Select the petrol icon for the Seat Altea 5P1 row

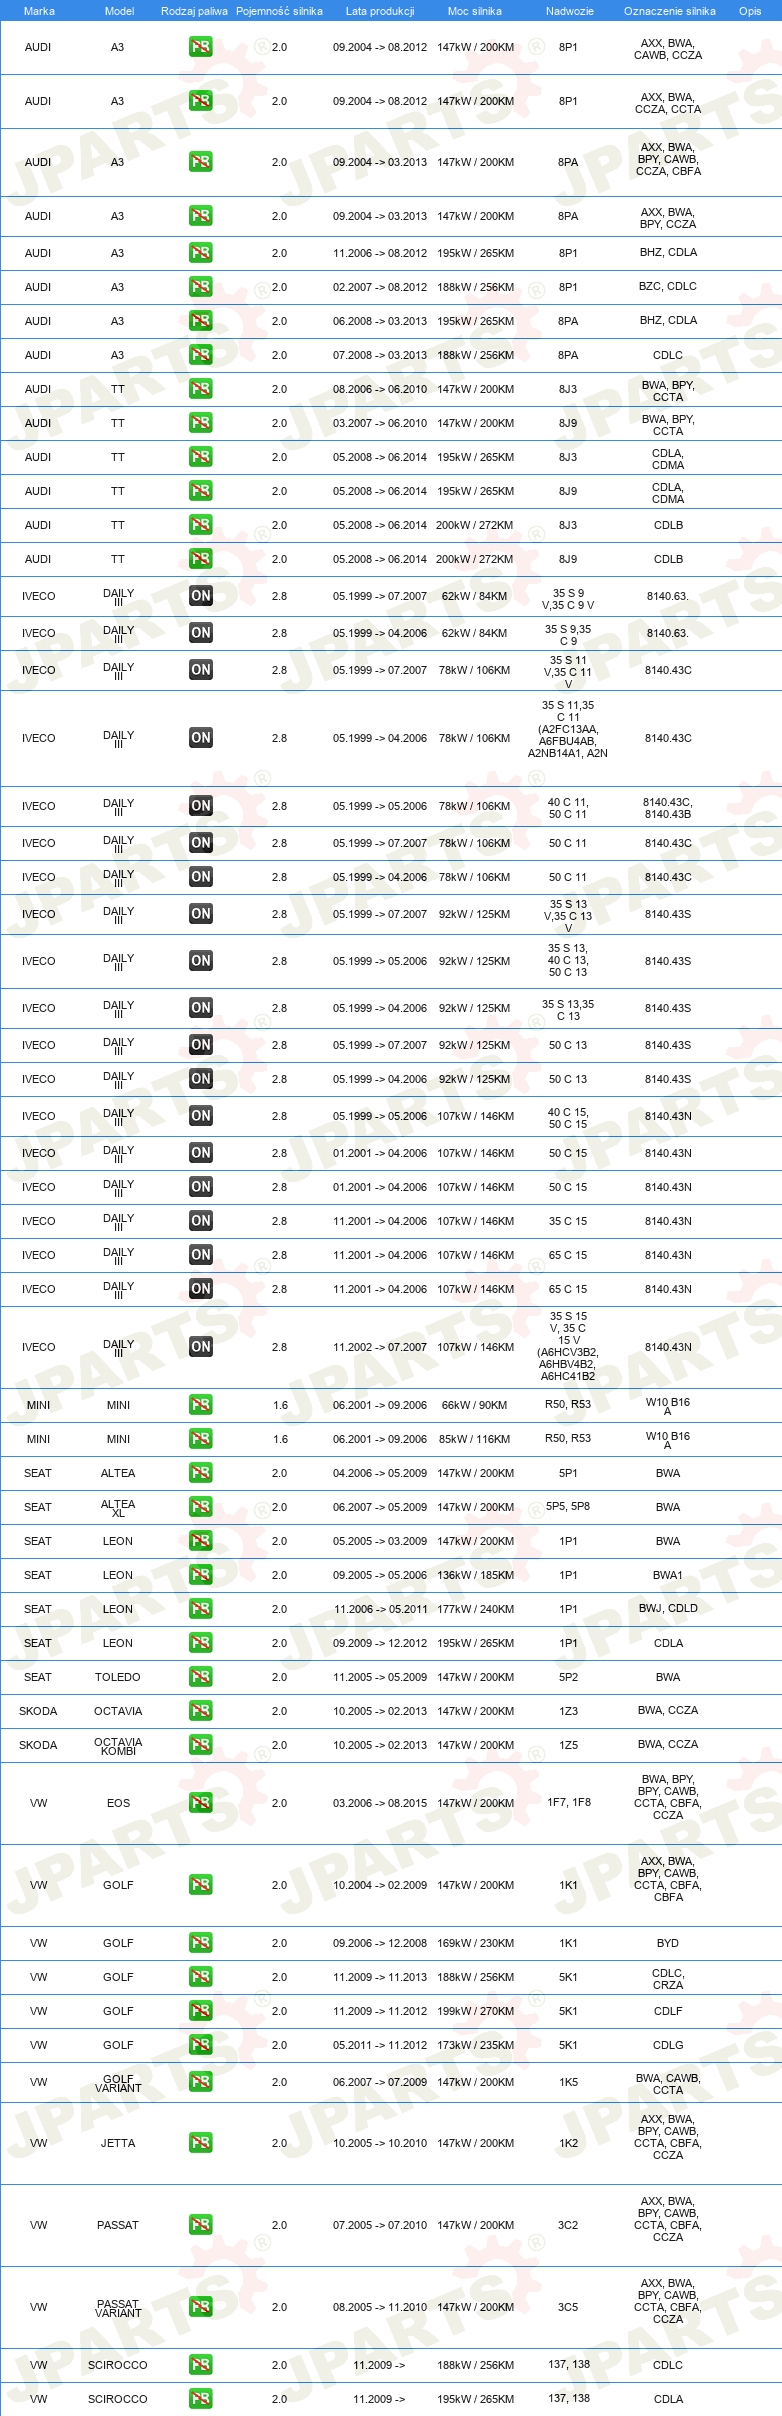200,1473
